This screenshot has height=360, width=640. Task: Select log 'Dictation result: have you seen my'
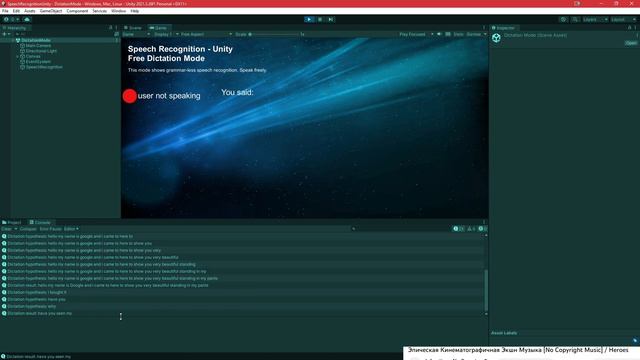(242, 313)
